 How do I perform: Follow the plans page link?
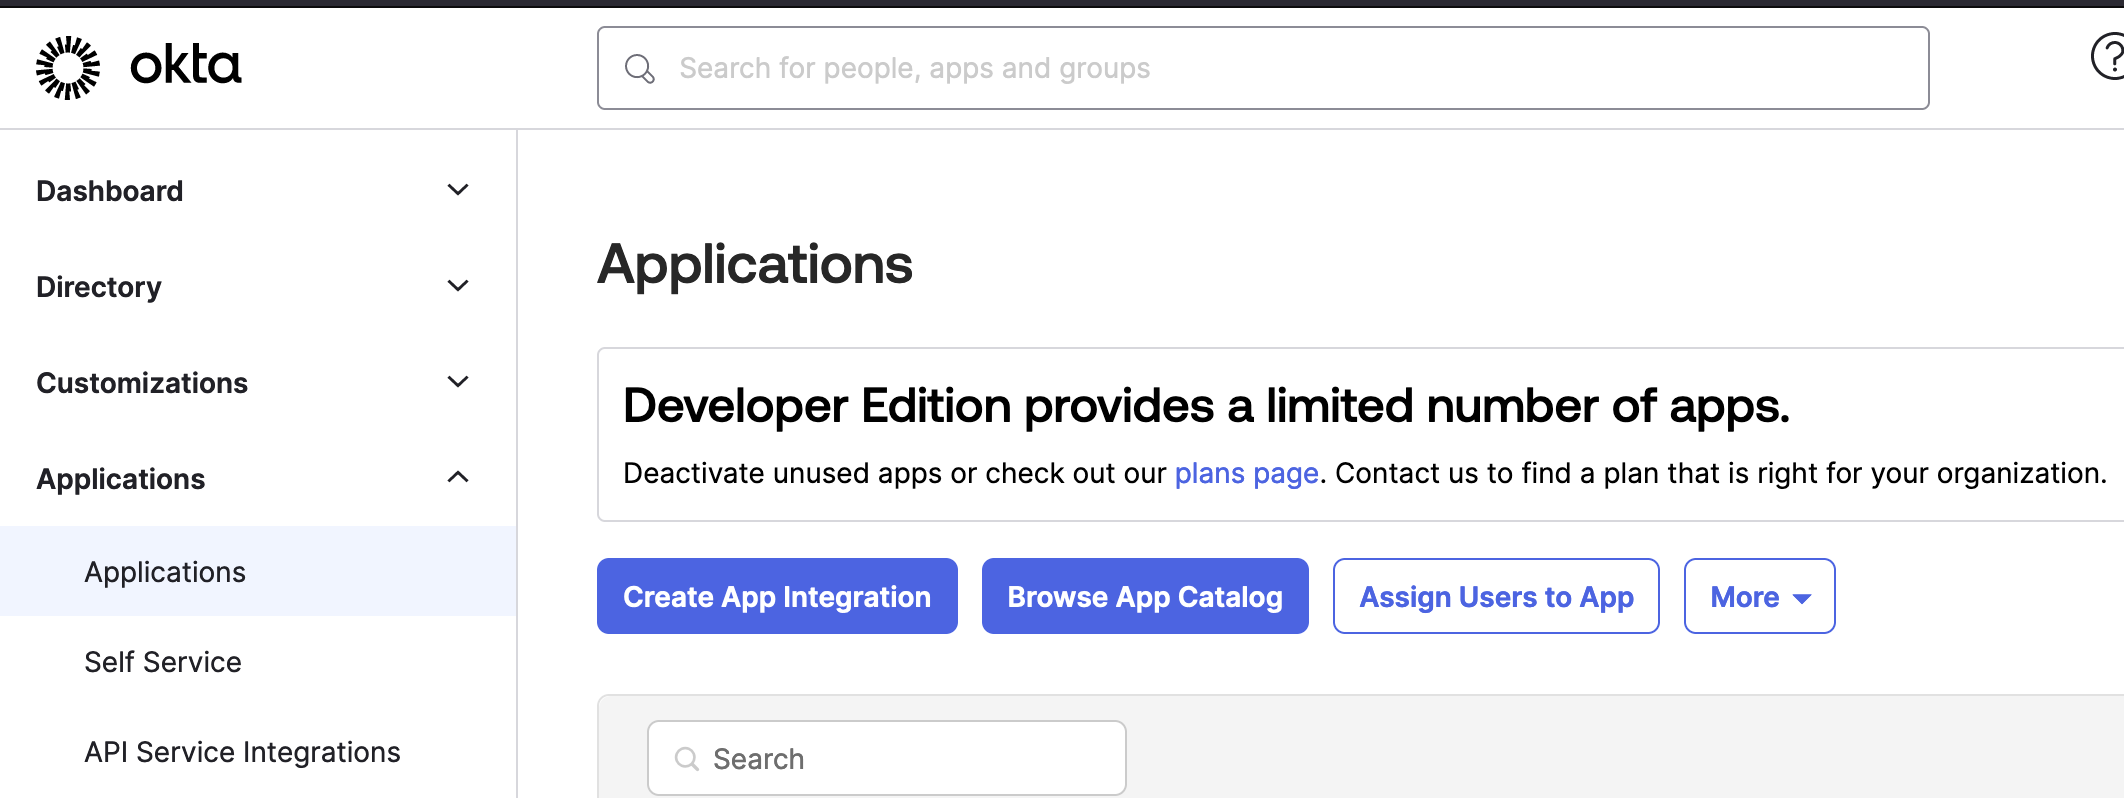1246,473
